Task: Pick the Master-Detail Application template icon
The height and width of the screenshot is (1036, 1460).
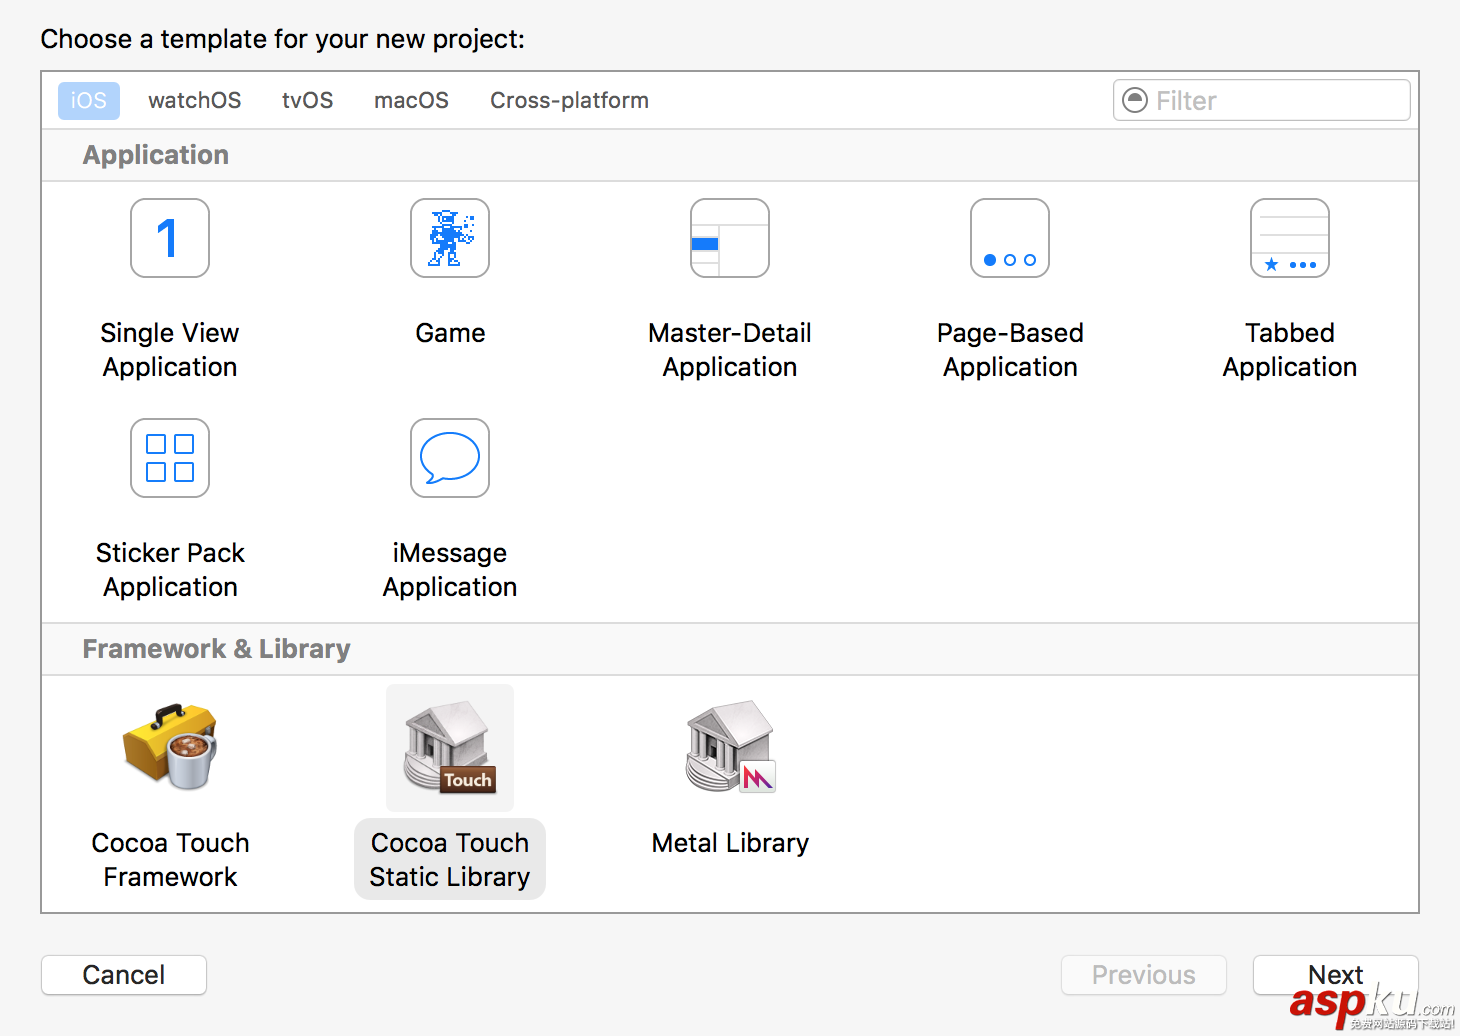Action: pos(730,238)
